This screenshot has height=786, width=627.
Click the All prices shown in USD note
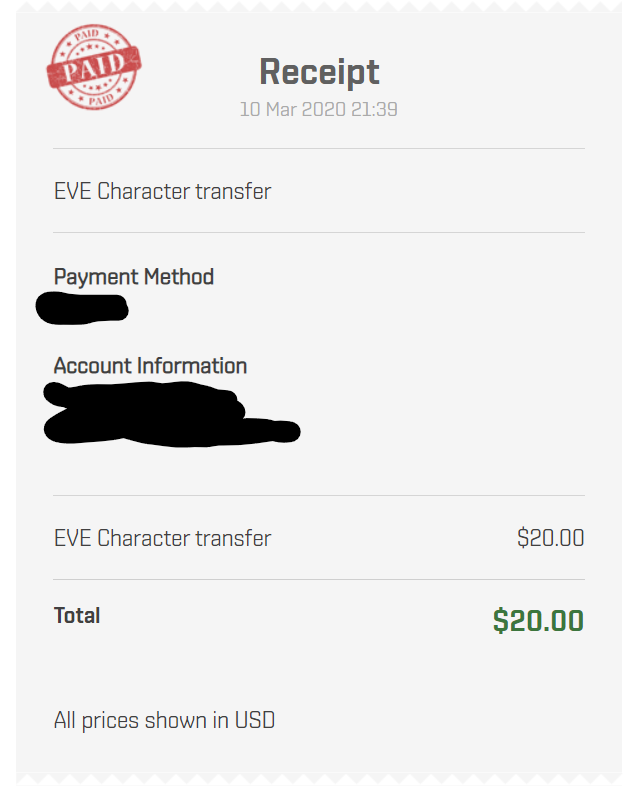tap(164, 720)
